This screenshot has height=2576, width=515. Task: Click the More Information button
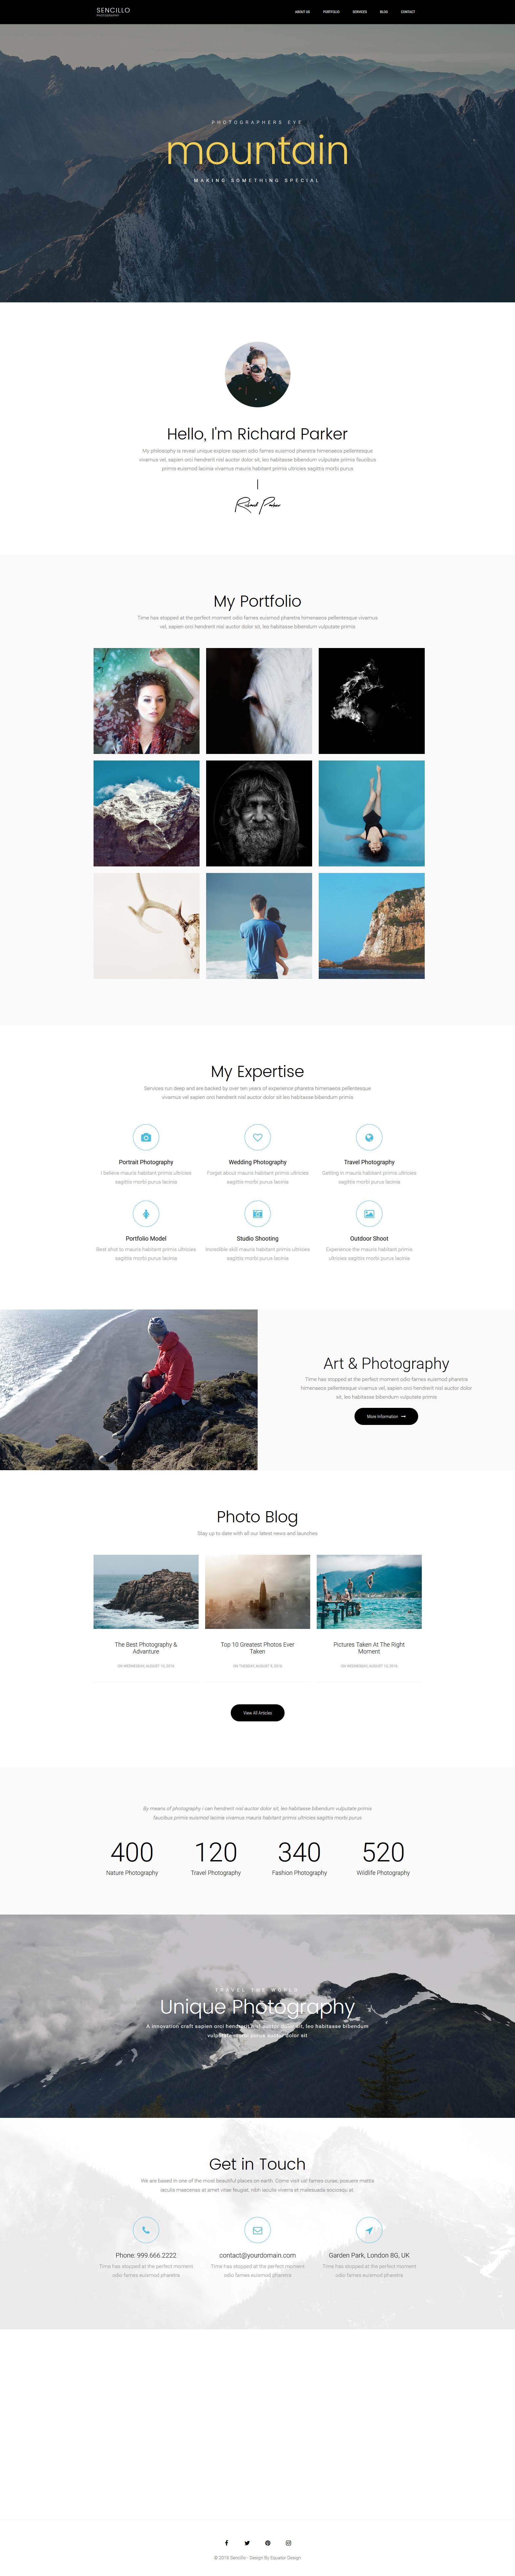coord(386,1416)
